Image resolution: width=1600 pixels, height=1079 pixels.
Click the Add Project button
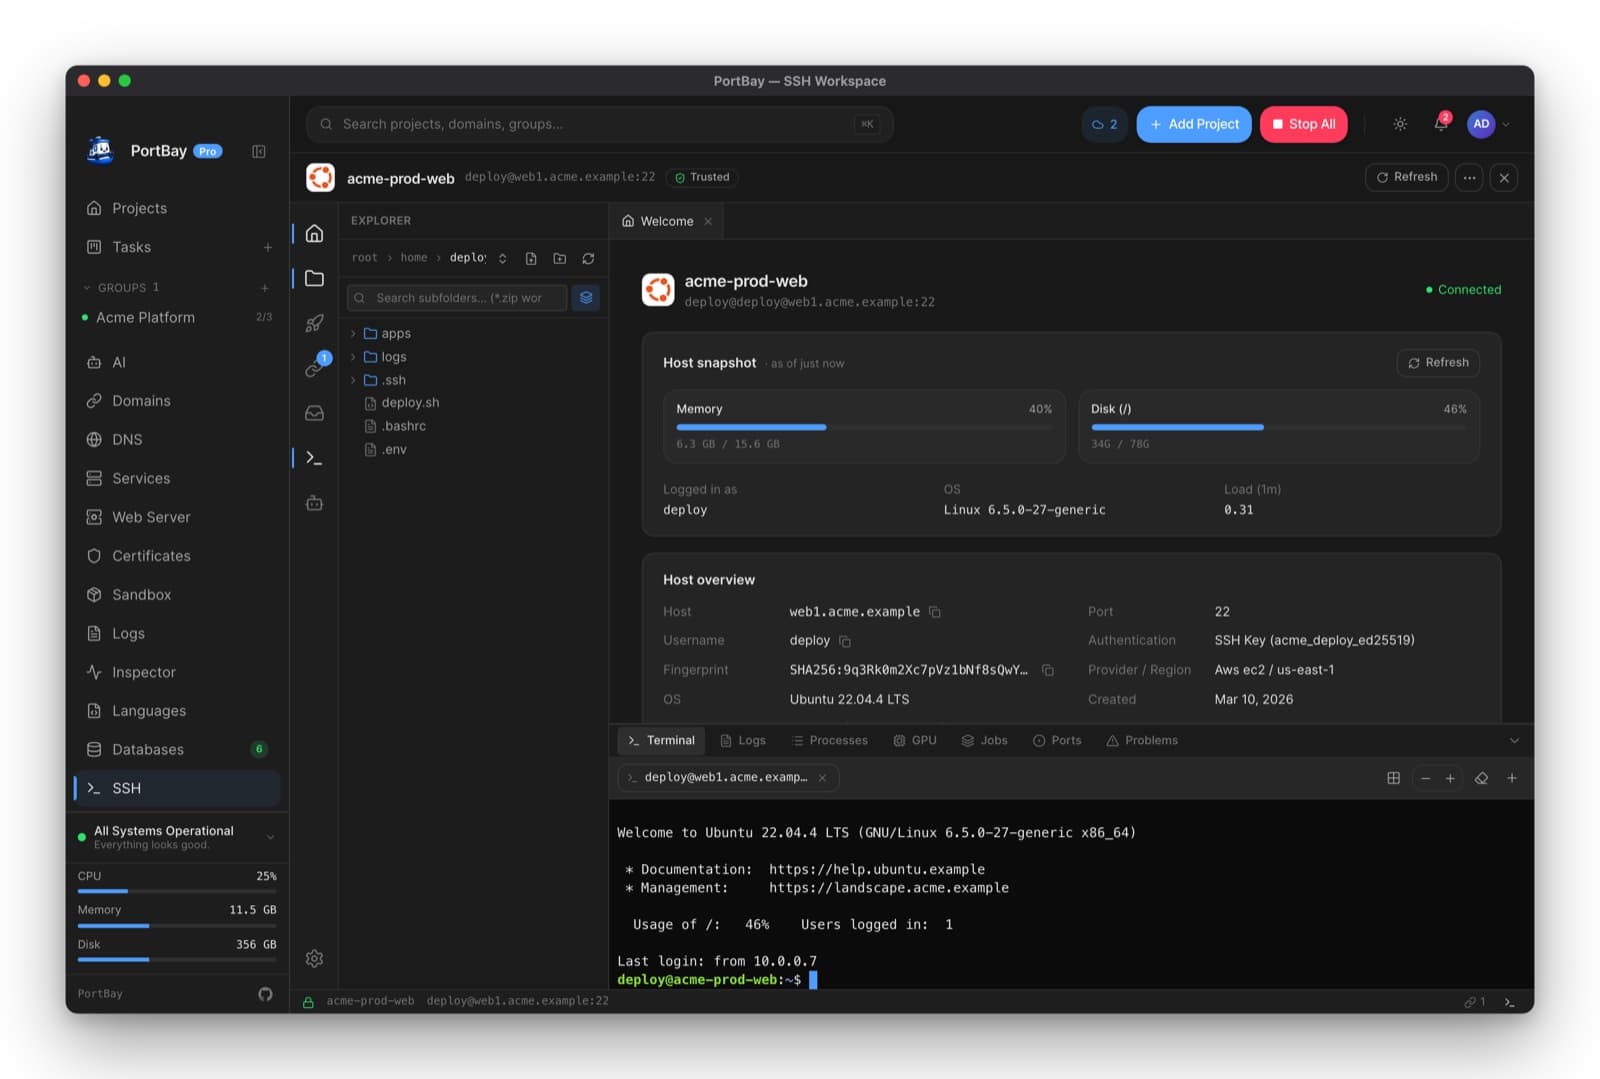tap(1194, 124)
